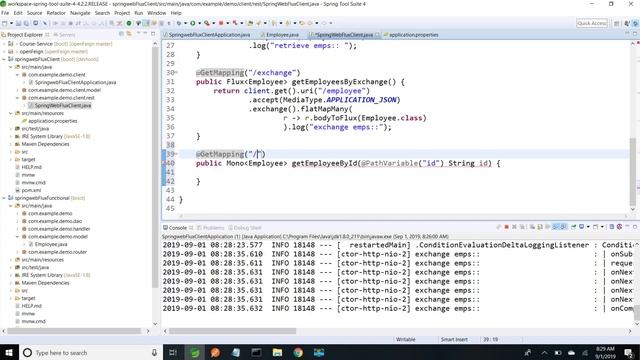Select SpringWebFluxClient.java in Project Explorer
This screenshot has height=360, width=640.
[62, 105]
